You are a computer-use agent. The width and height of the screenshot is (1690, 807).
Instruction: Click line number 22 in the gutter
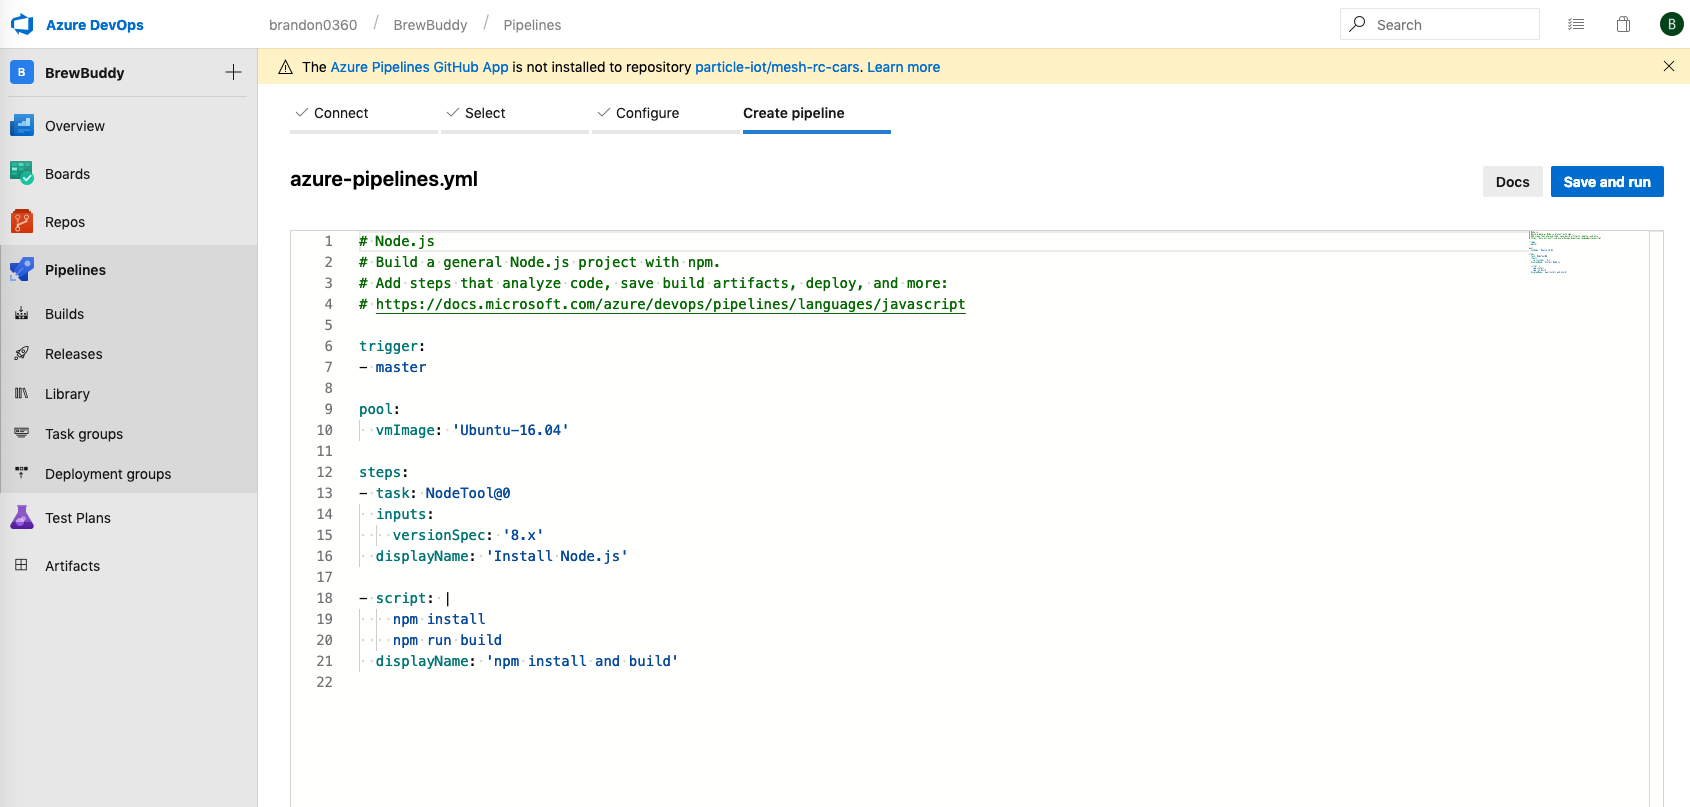coord(324,682)
